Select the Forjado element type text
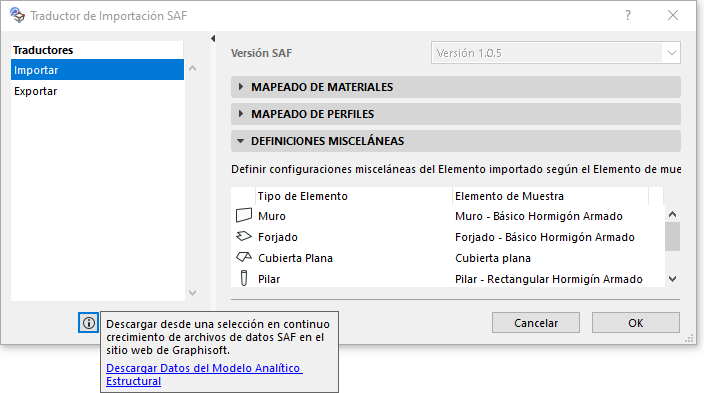704x393 pixels. (x=277, y=237)
